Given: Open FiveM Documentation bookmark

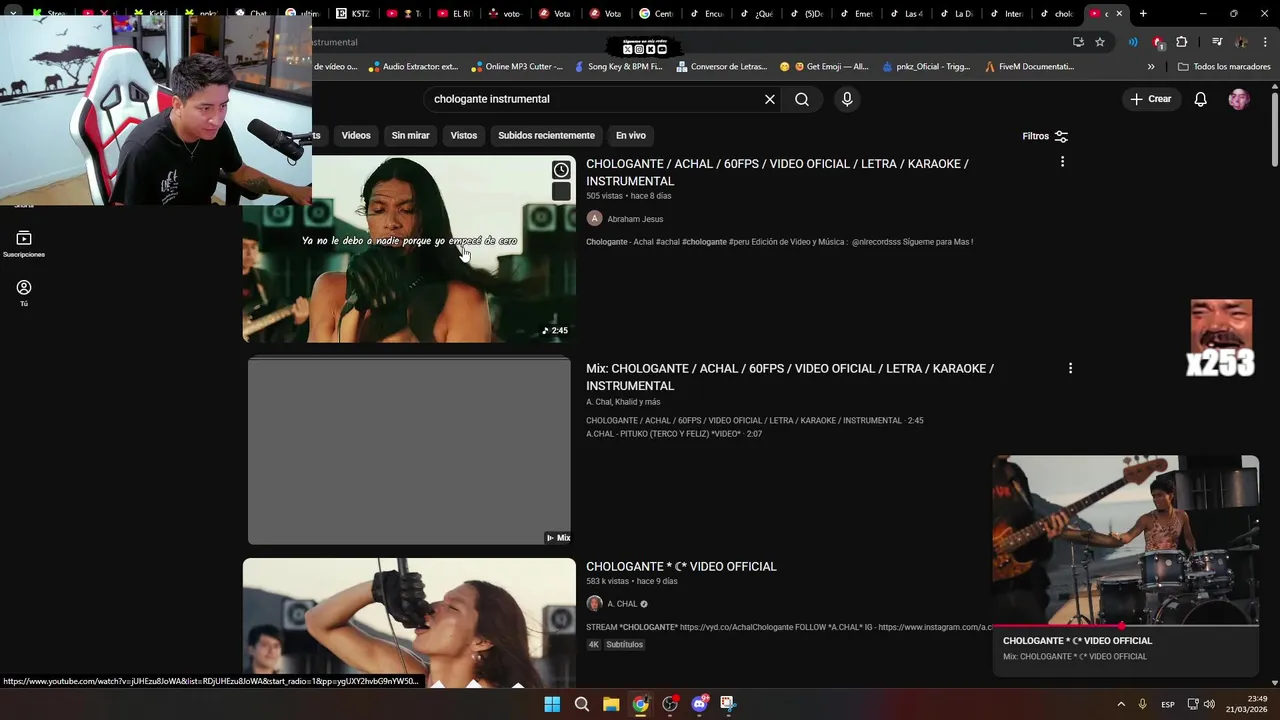Looking at the screenshot, I should pyautogui.click(x=1030, y=67).
